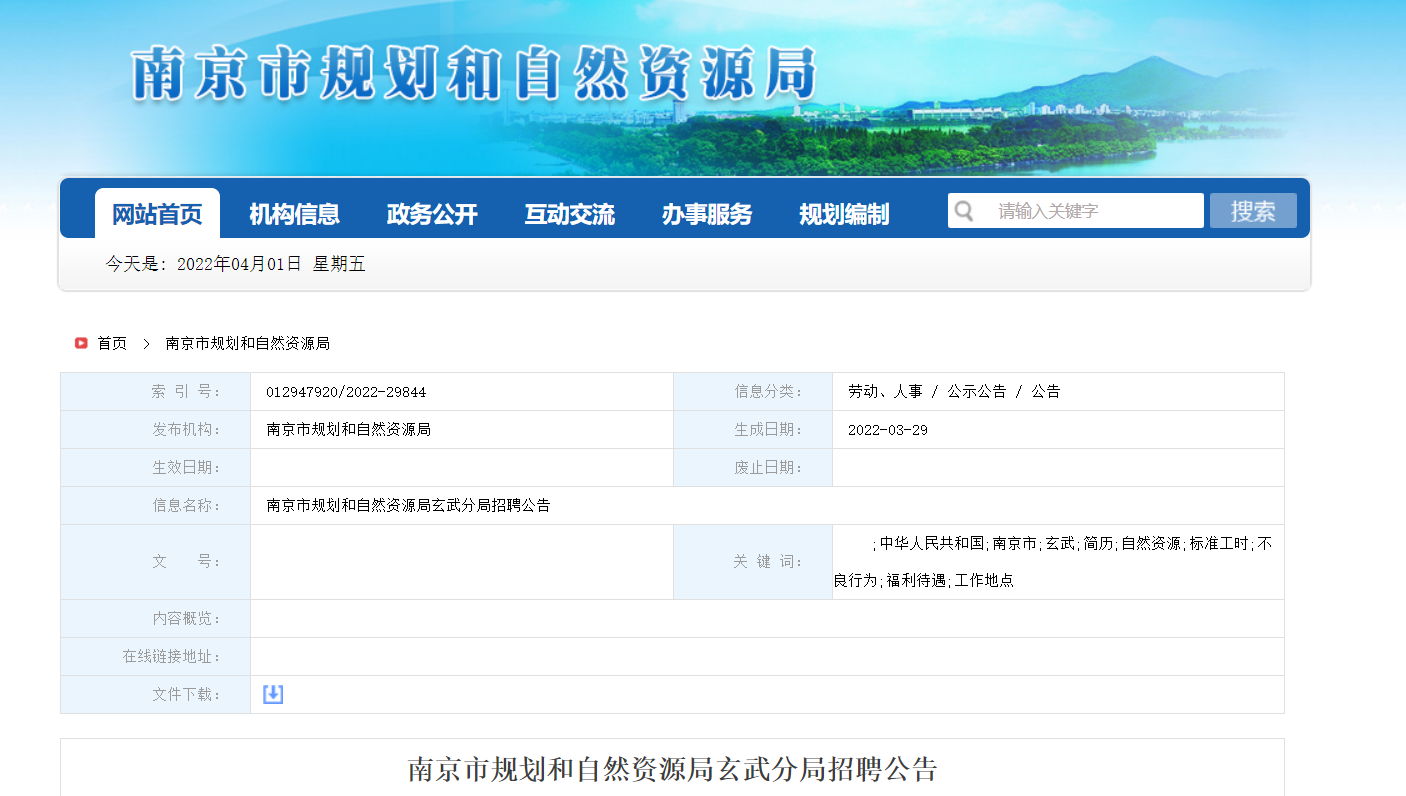Click the 索引号 label cell
The width and height of the screenshot is (1406, 796).
pyautogui.click(x=156, y=392)
